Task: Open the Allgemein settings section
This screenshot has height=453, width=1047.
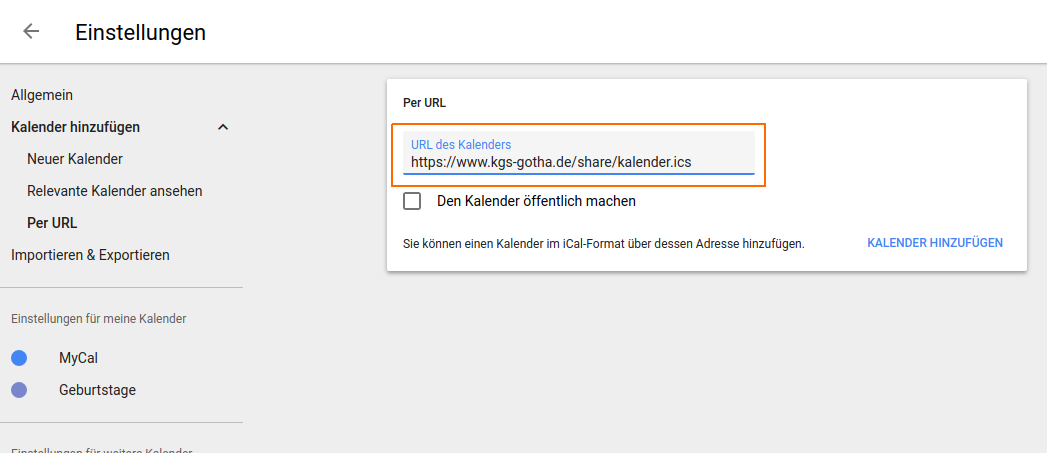Action: tap(42, 95)
